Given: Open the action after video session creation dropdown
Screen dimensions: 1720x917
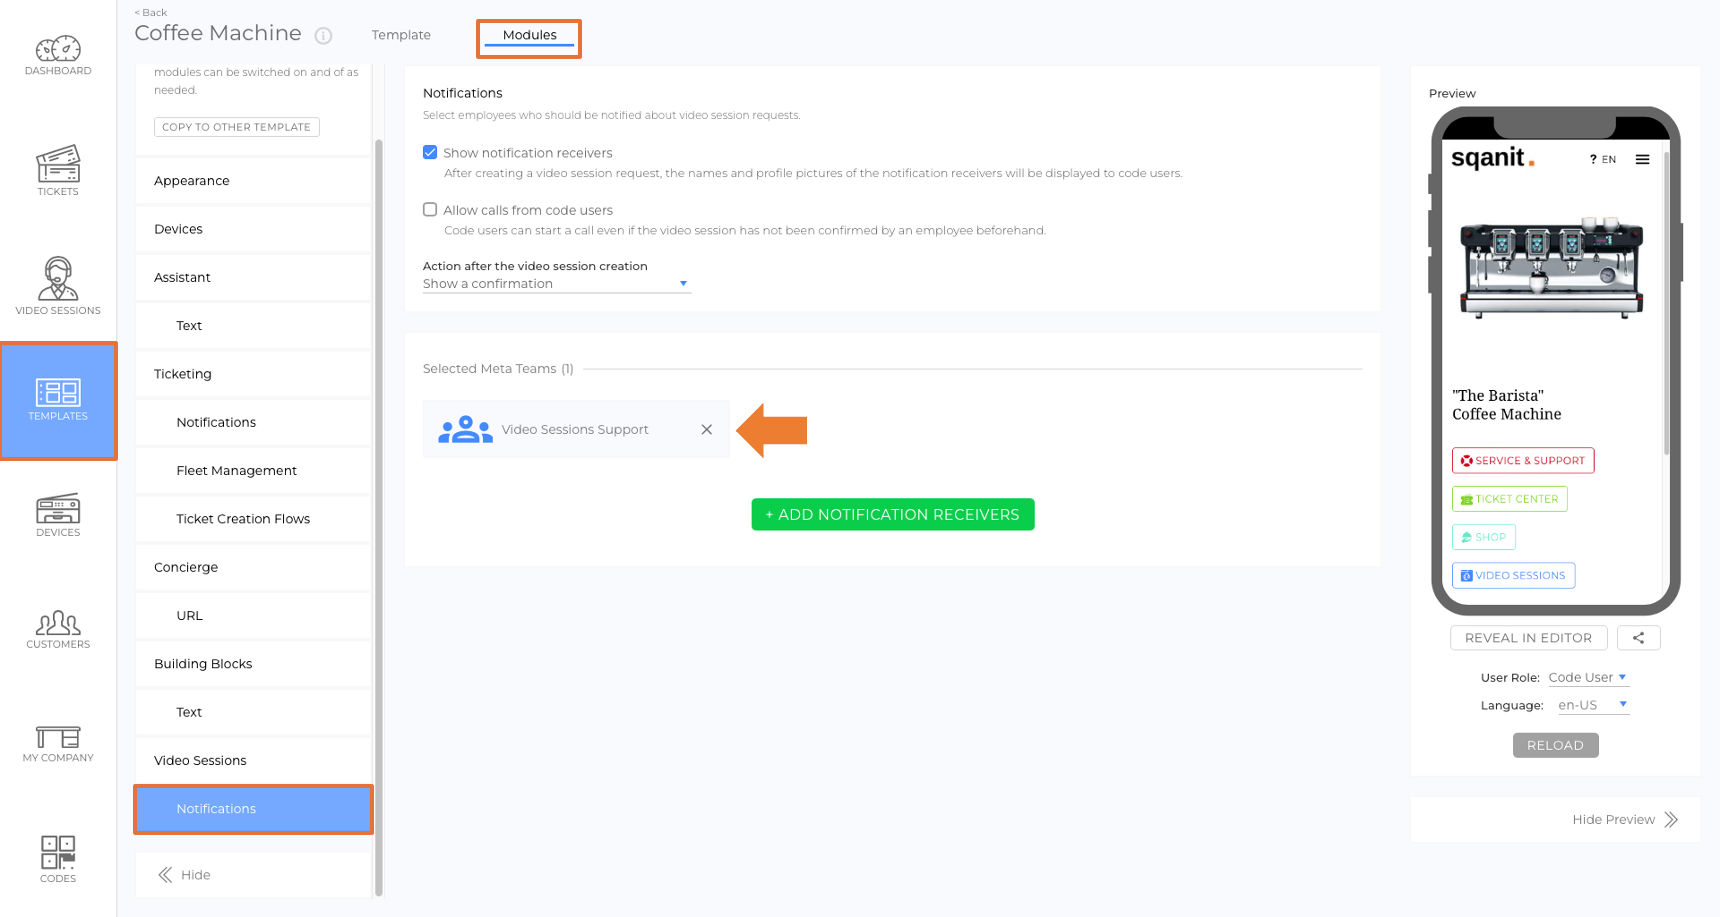Looking at the screenshot, I should (x=556, y=284).
